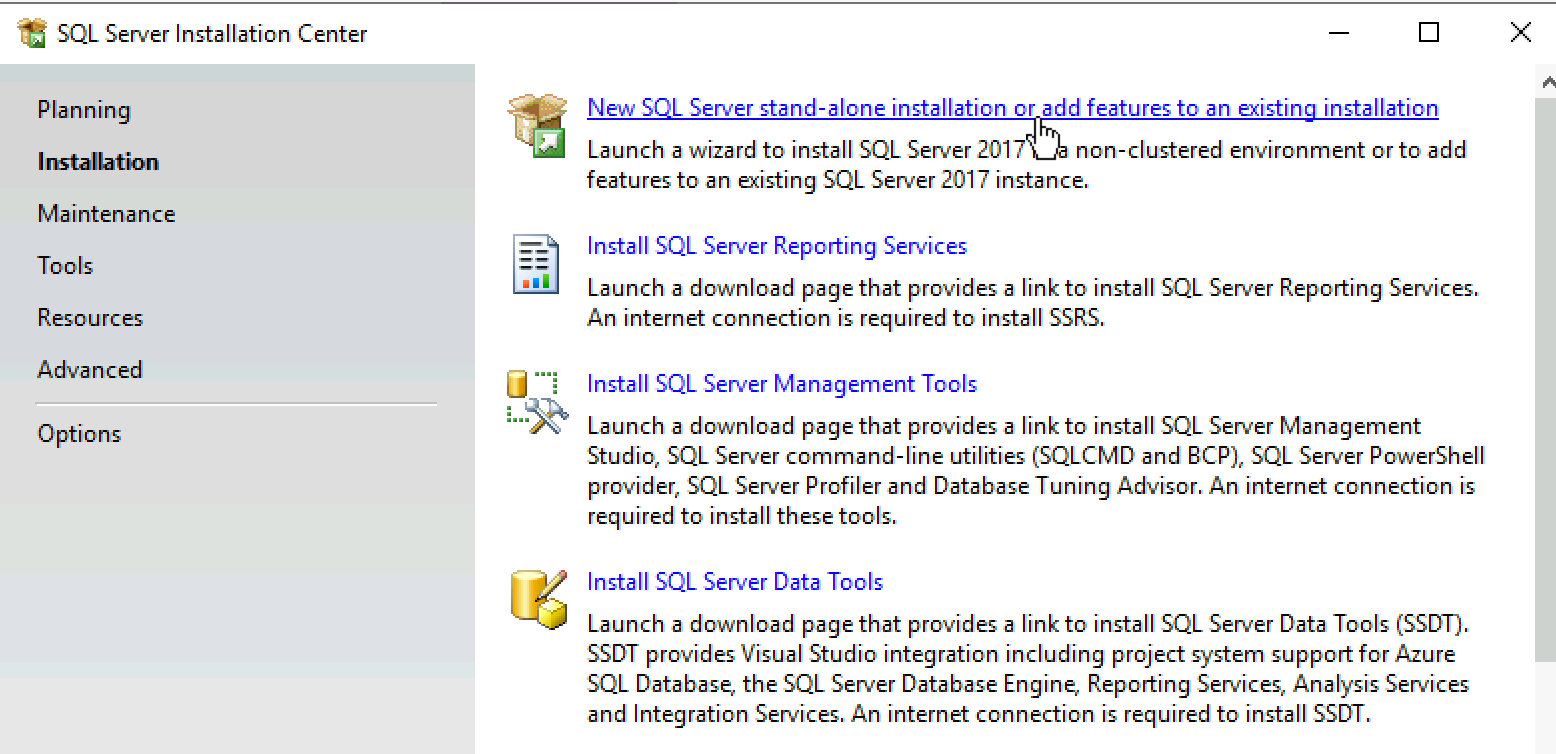Click text 'required to install these tools.'
The height and width of the screenshot is (754, 1556).
pyautogui.click(x=742, y=516)
